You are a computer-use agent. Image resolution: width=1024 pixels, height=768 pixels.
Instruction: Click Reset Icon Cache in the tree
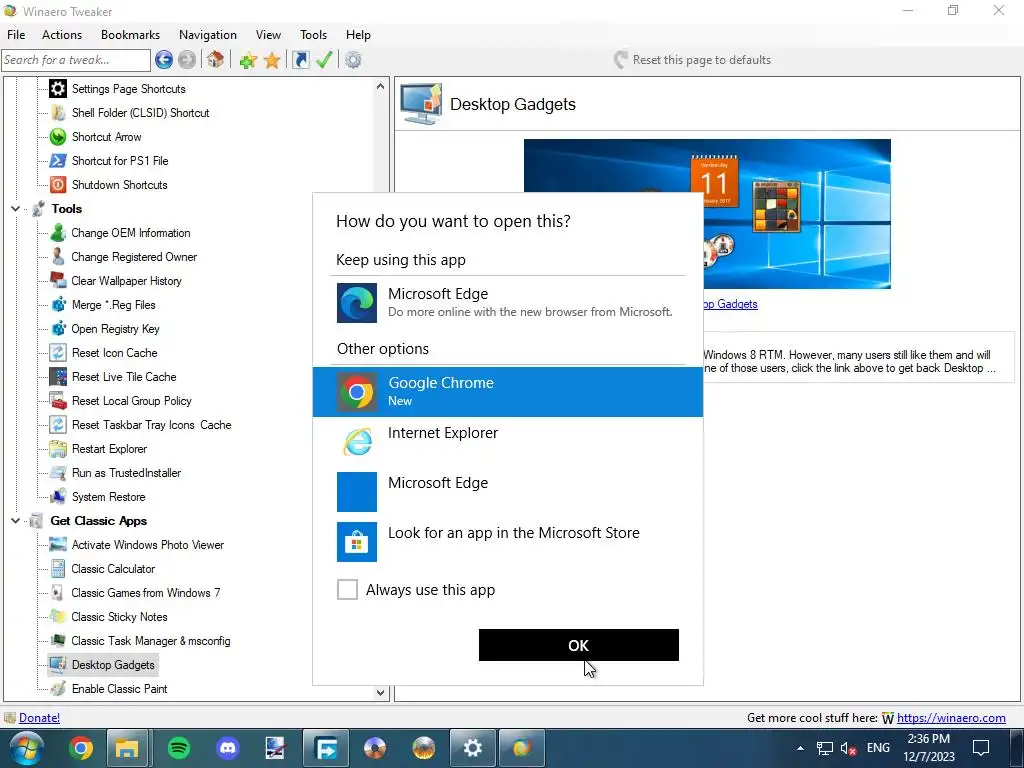[114, 353]
